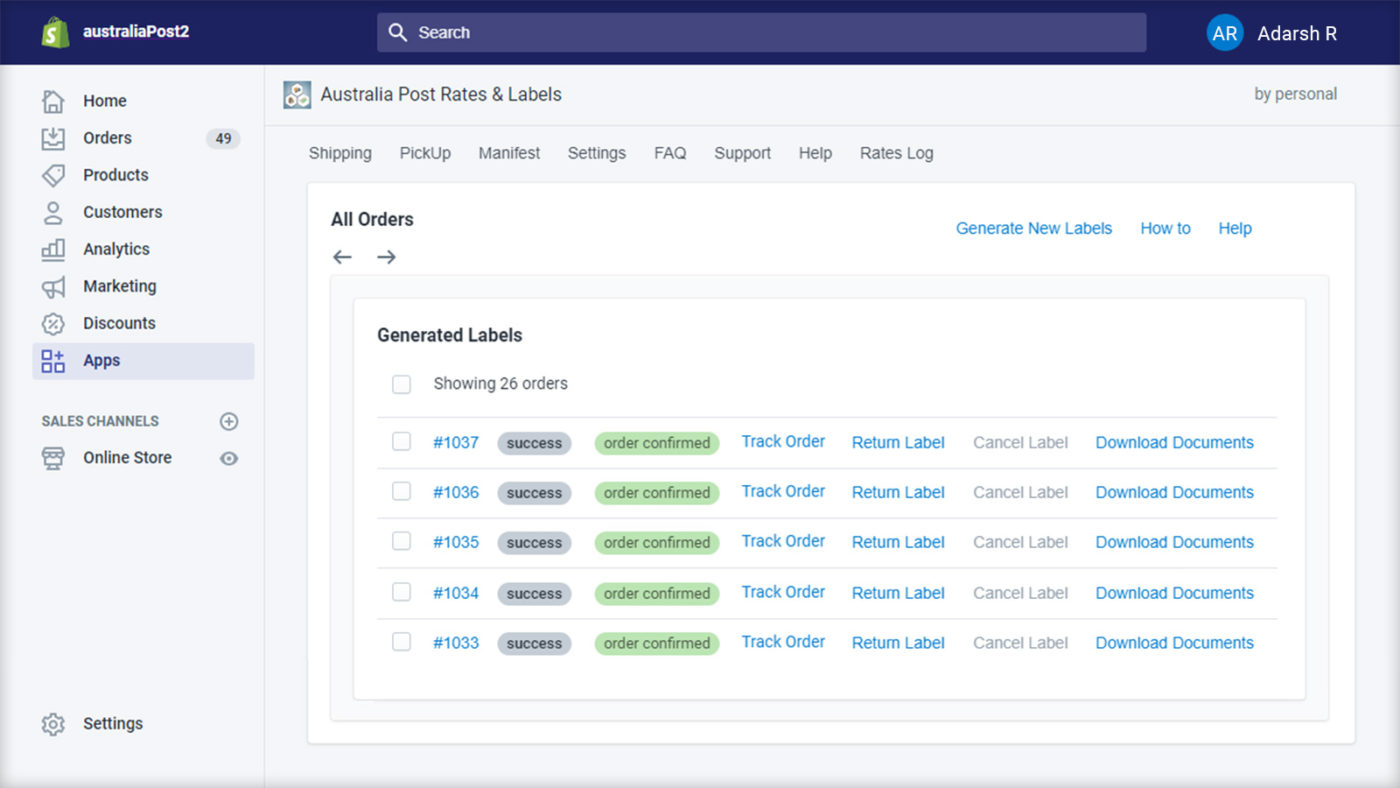Screen dimensions: 1400x788
Task: Click Cancel Label for #1037
Action: pos(1021,442)
